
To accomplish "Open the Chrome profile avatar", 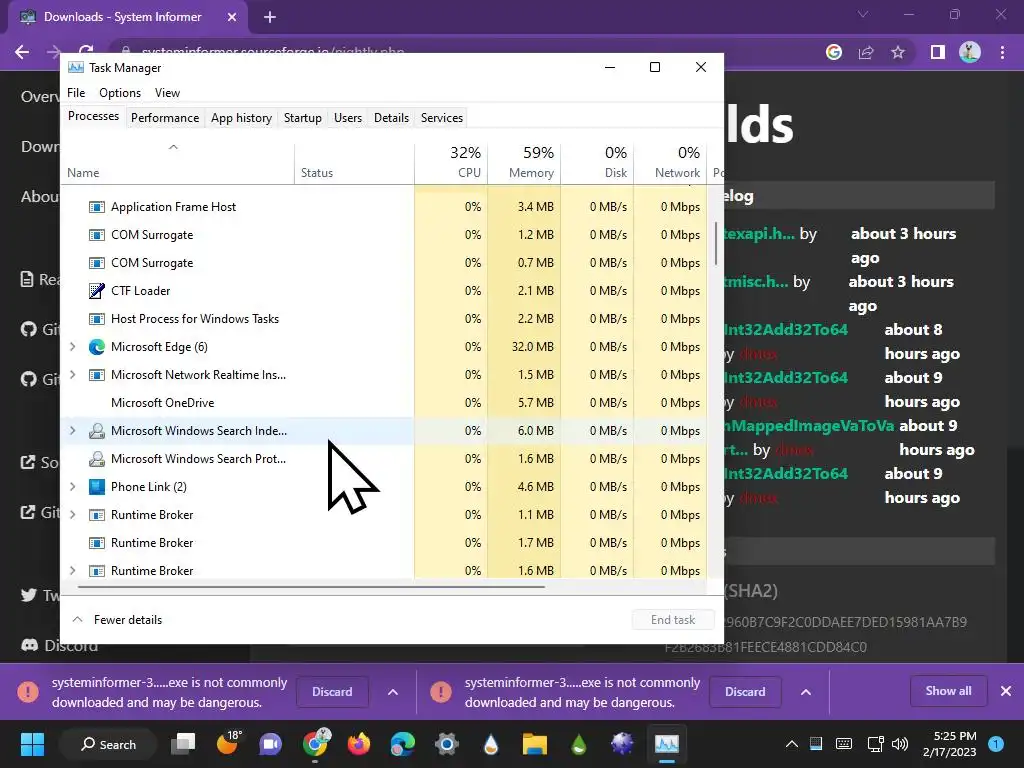I will pos(970,52).
